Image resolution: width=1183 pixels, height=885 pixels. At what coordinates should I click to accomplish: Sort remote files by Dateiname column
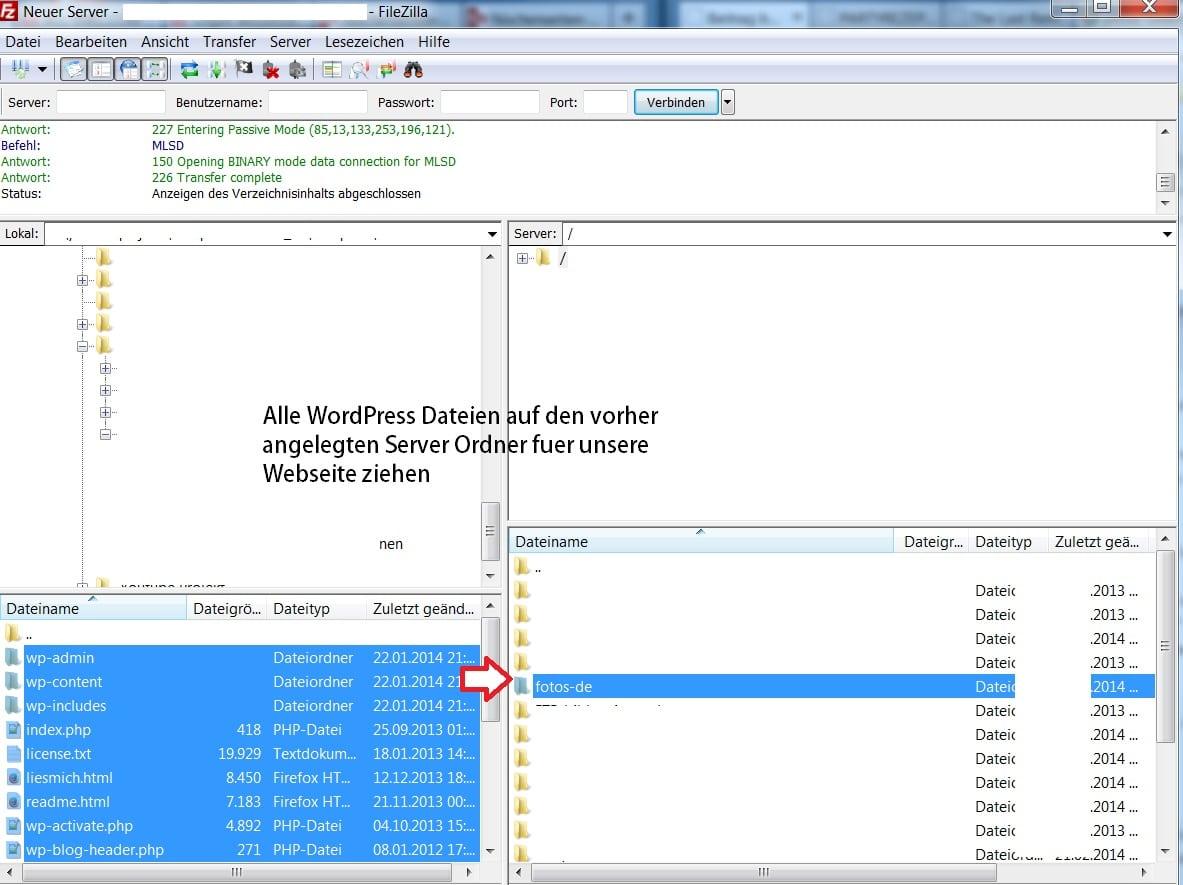click(x=702, y=541)
